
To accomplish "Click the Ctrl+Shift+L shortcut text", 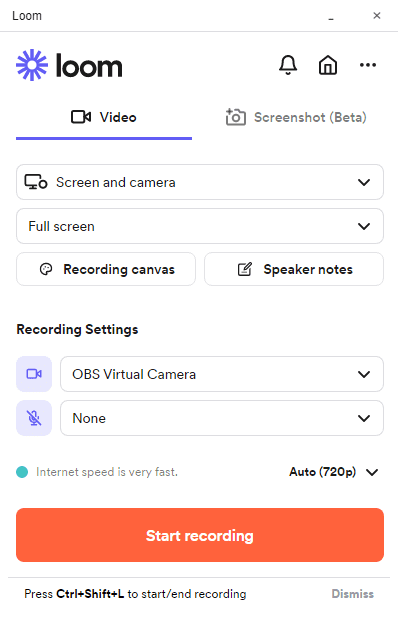I will pos(90,594).
